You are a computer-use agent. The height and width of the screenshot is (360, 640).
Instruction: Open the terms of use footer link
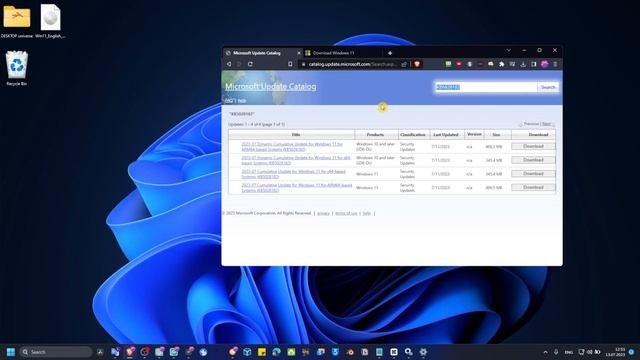point(346,213)
